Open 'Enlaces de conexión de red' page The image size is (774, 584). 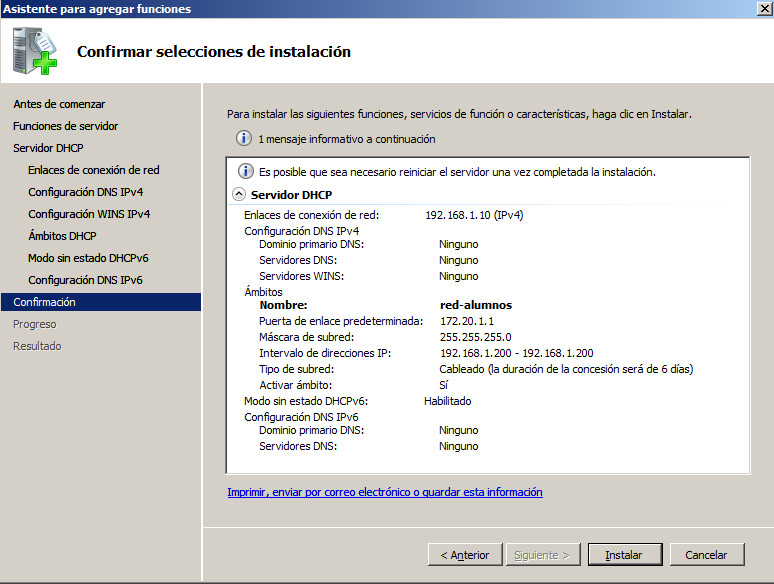pos(94,170)
